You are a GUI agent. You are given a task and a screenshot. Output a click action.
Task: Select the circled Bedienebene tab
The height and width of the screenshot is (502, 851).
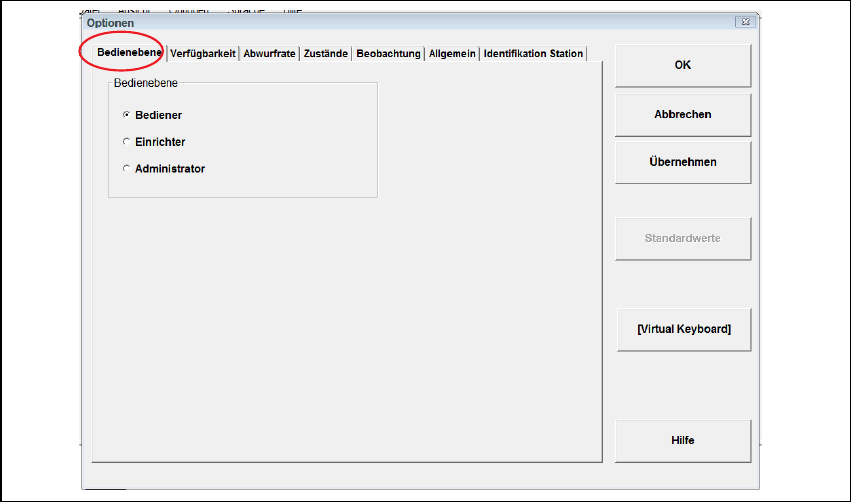point(129,53)
